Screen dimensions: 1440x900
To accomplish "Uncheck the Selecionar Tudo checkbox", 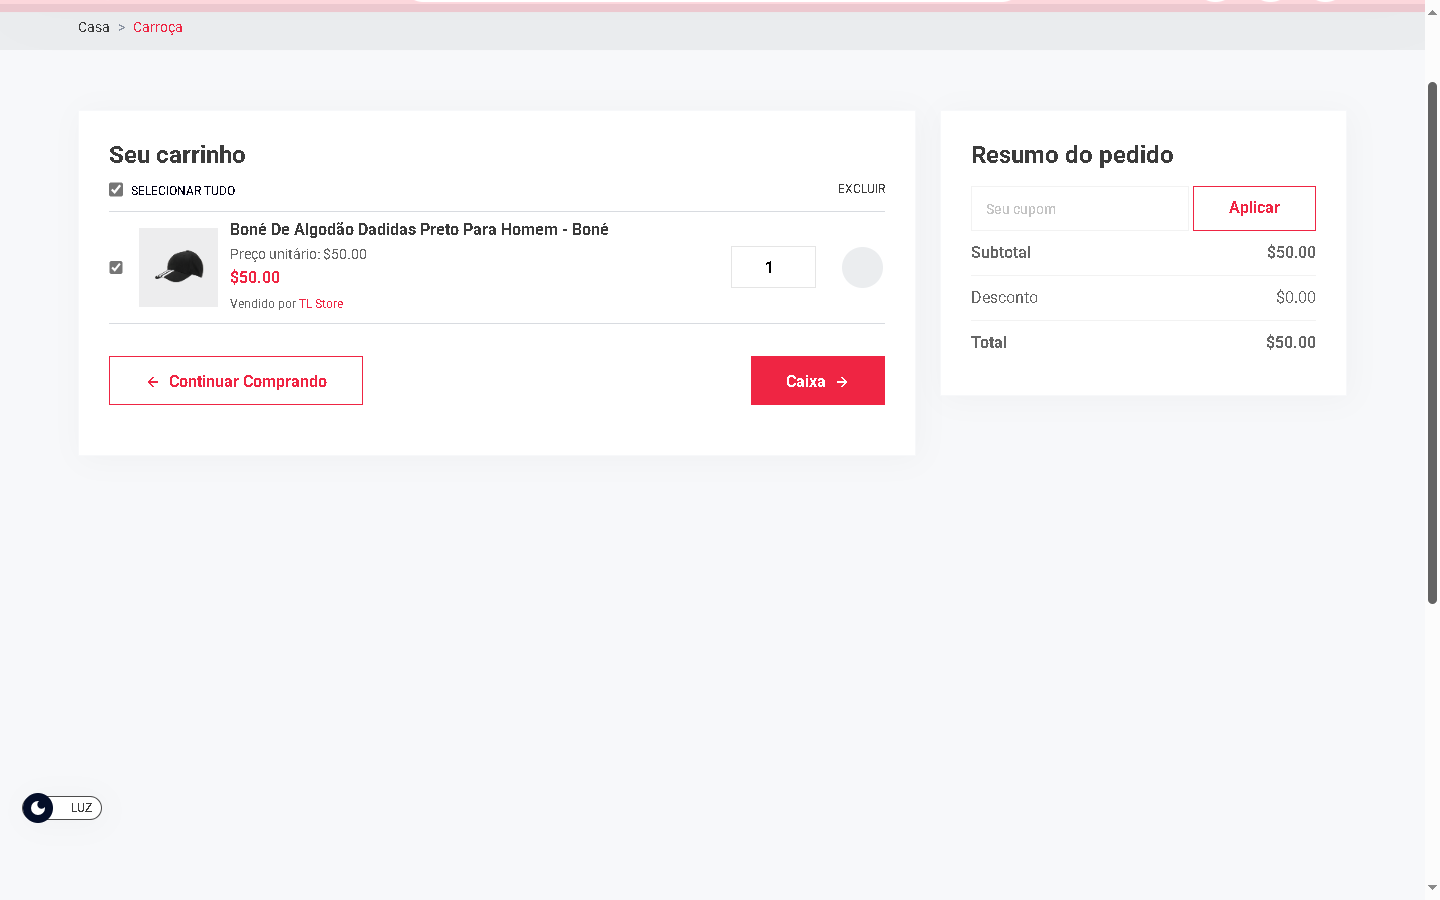I will pyautogui.click(x=116, y=190).
